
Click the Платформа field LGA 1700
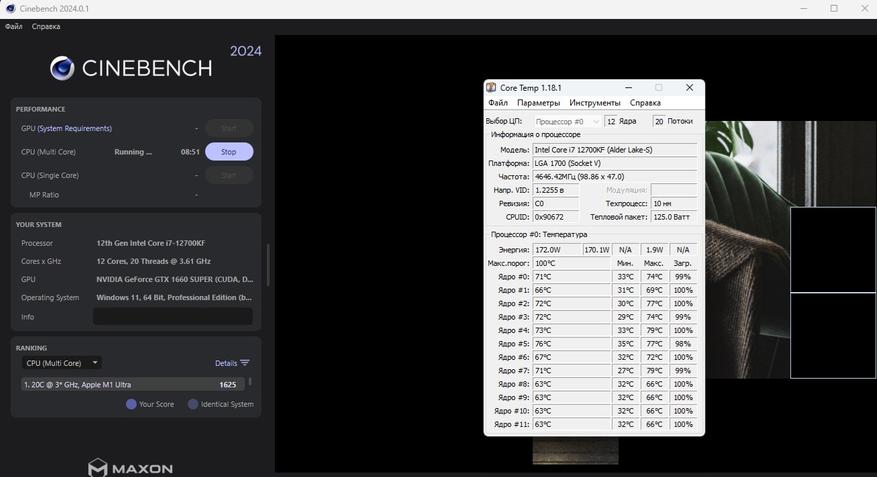[x=615, y=163]
